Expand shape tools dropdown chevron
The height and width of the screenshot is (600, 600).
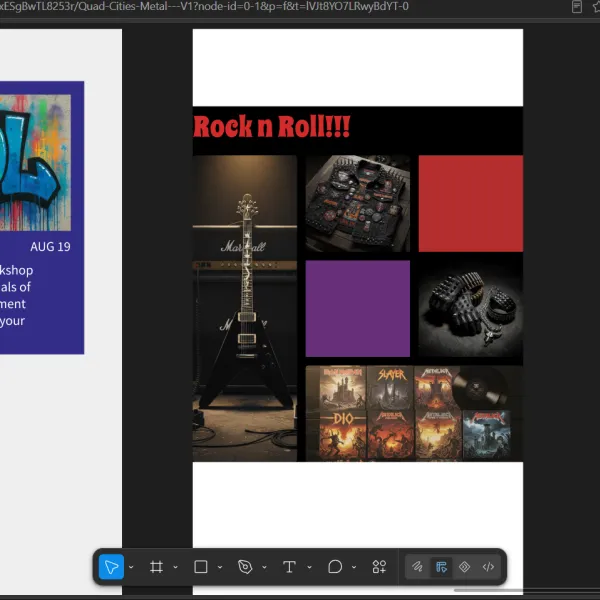pyautogui.click(x=220, y=567)
